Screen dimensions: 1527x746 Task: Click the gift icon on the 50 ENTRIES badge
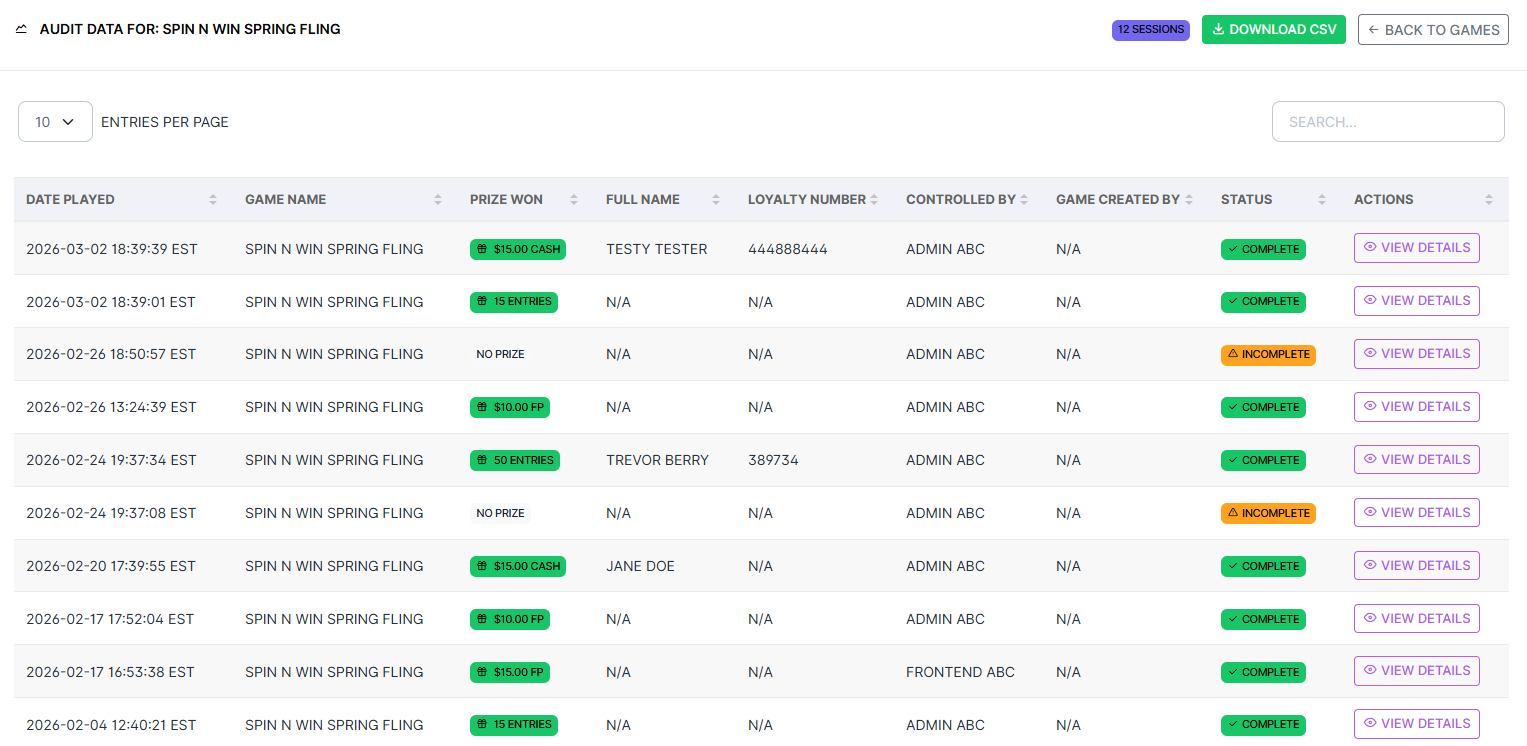(482, 460)
